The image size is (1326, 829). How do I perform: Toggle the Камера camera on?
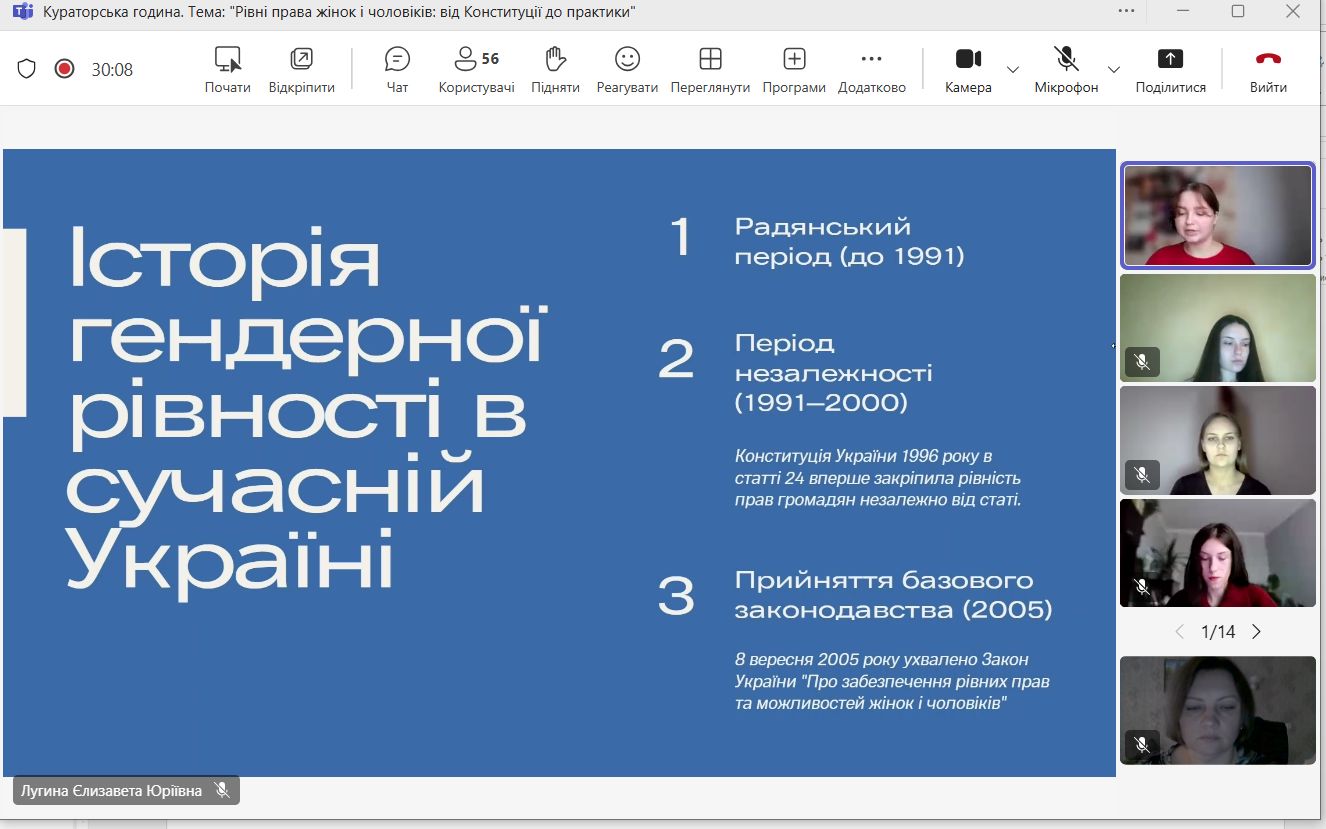pos(968,68)
